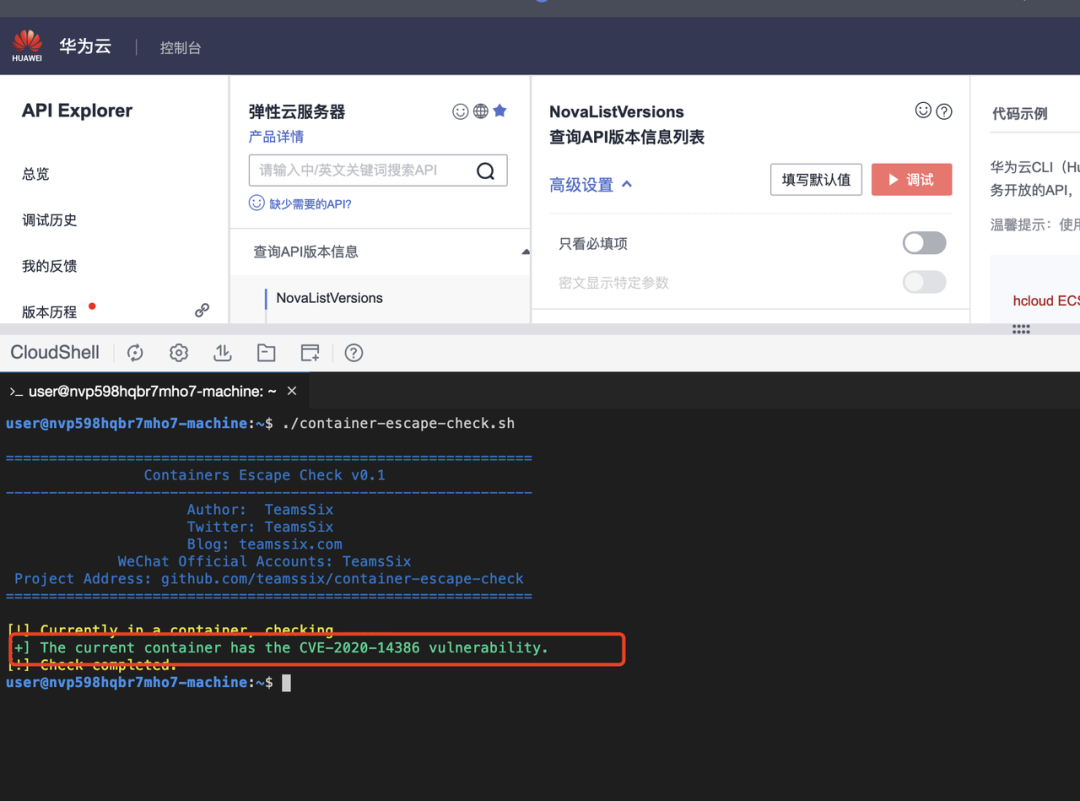The image size is (1080, 801).
Task: Click the link icon beside 版本历程
Action: click(202, 310)
